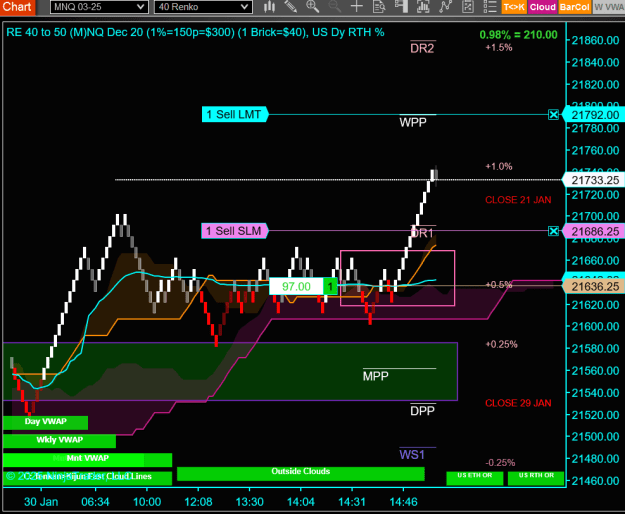The width and height of the screenshot is (625, 514).
Task: Click the CLOSE 29 JAN label
Action: (x=518, y=403)
